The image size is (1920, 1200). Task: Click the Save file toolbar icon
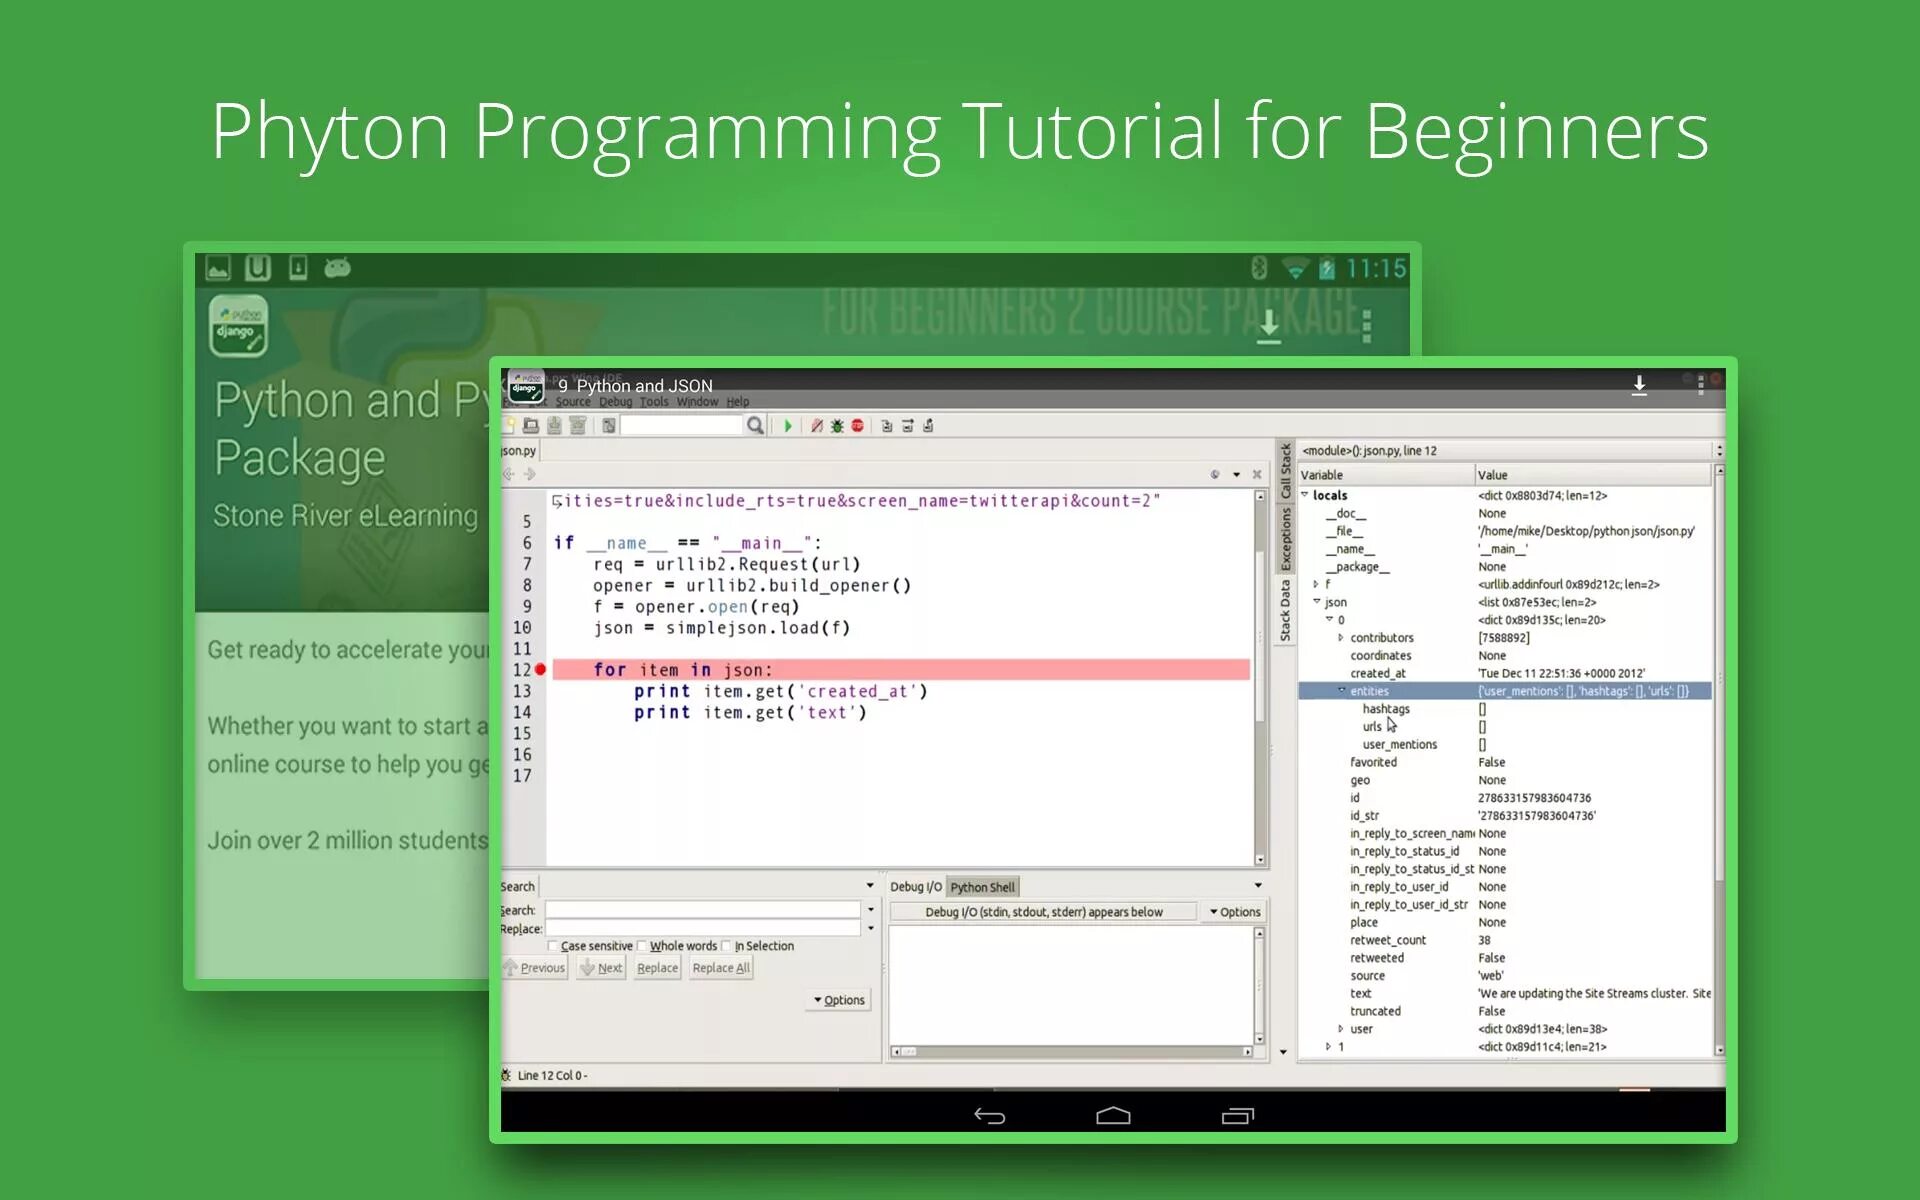coord(554,426)
